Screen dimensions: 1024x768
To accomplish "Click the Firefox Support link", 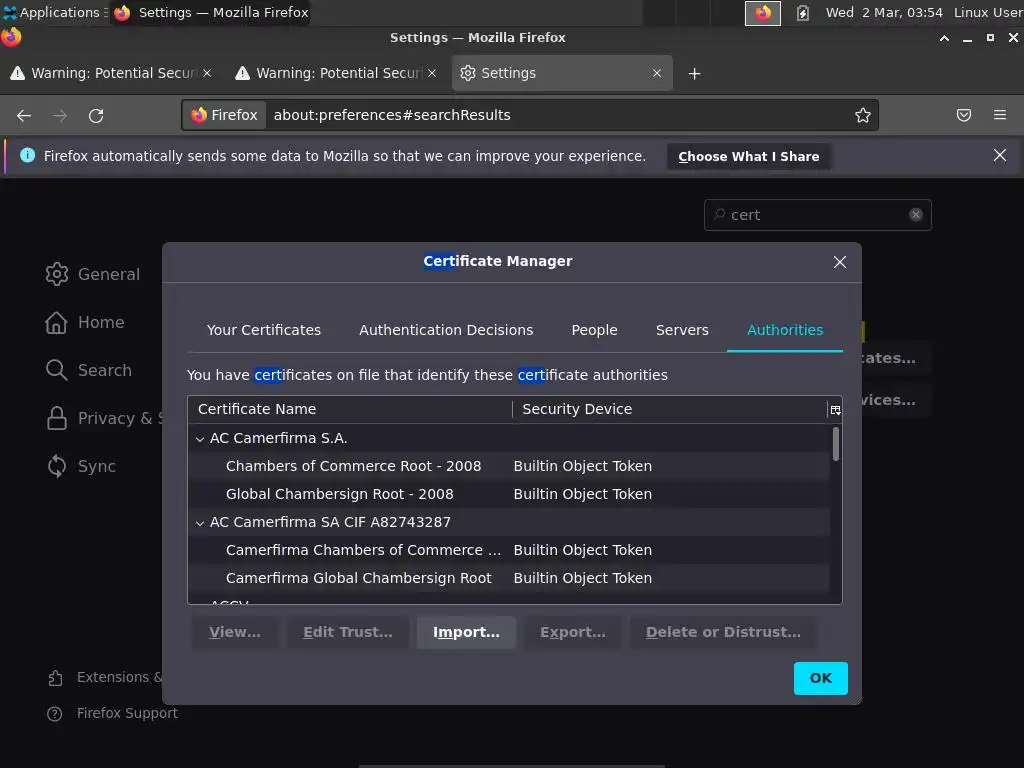I will pos(127,714).
